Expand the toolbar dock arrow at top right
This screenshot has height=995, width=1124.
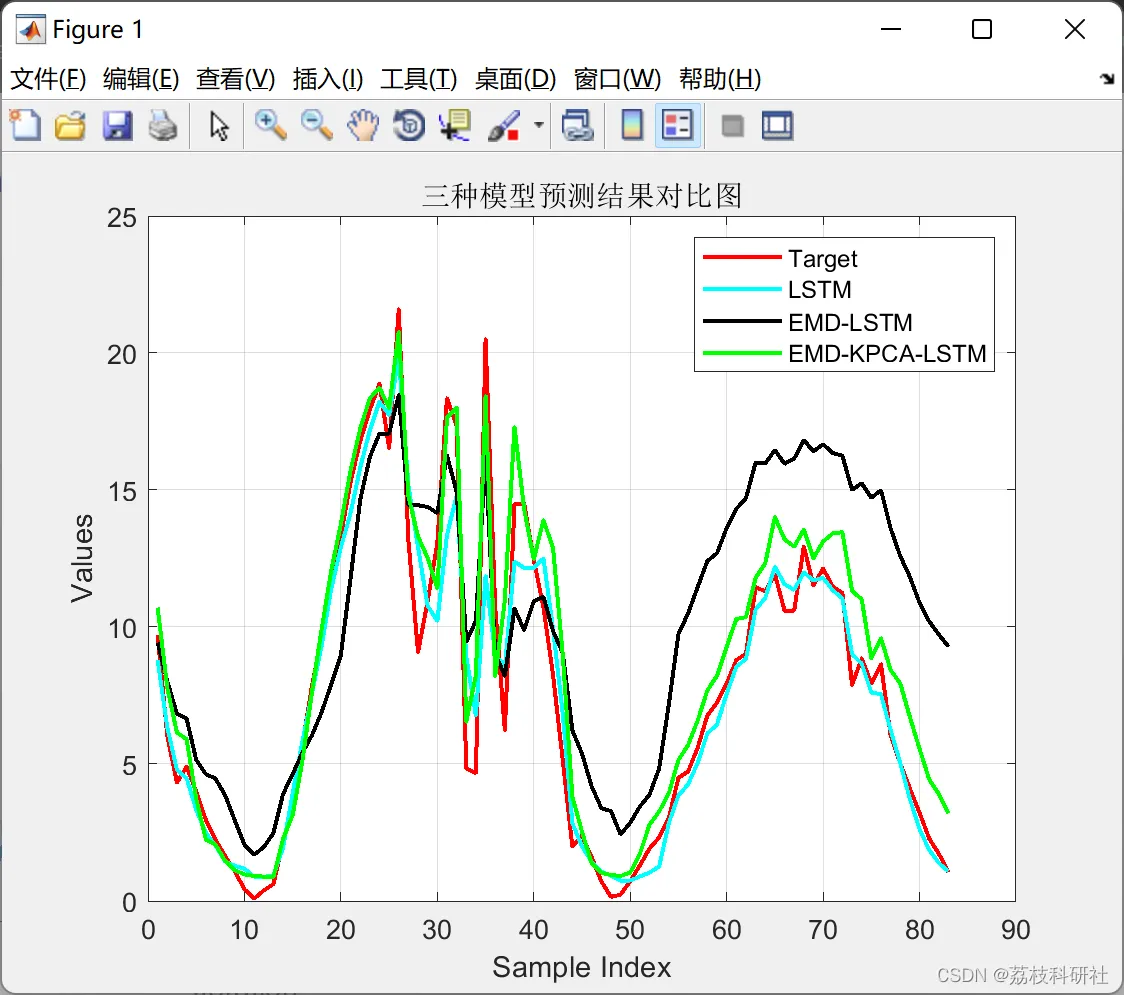point(1108,78)
